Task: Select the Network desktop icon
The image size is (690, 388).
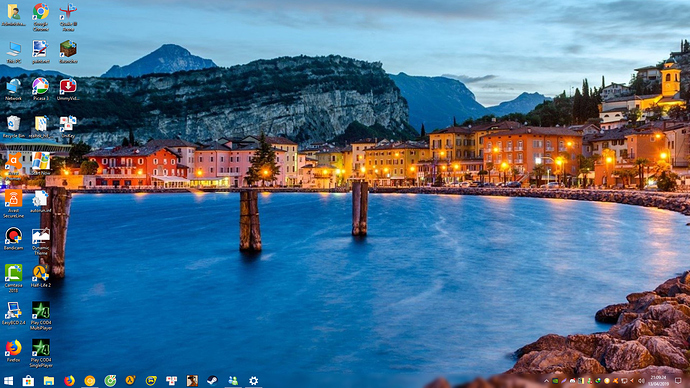Action: [13, 89]
